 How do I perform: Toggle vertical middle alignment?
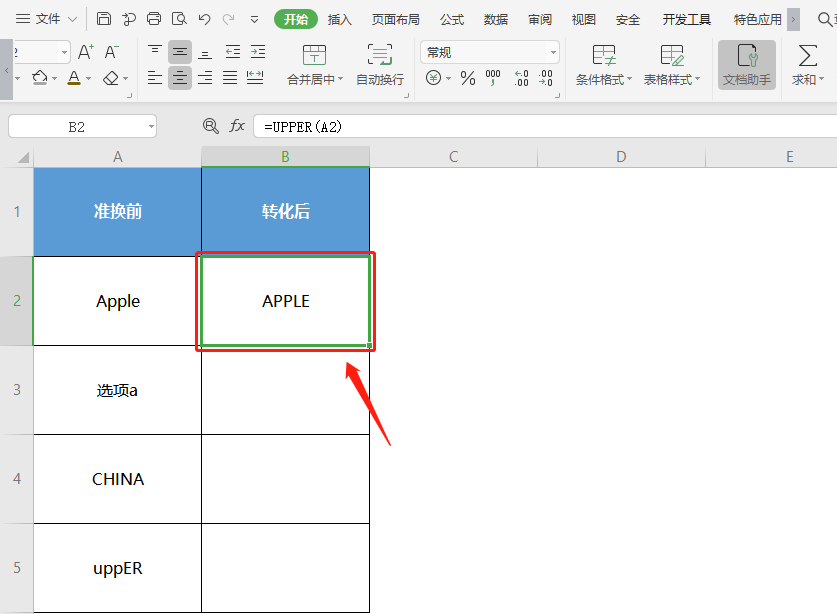pyautogui.click(x=180, y=52)
